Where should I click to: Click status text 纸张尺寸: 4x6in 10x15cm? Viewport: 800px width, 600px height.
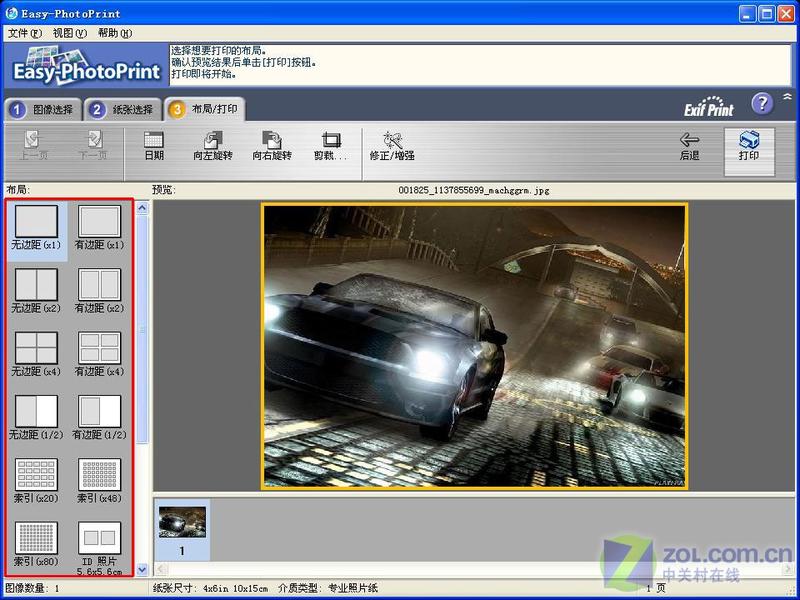click(210, 588)
